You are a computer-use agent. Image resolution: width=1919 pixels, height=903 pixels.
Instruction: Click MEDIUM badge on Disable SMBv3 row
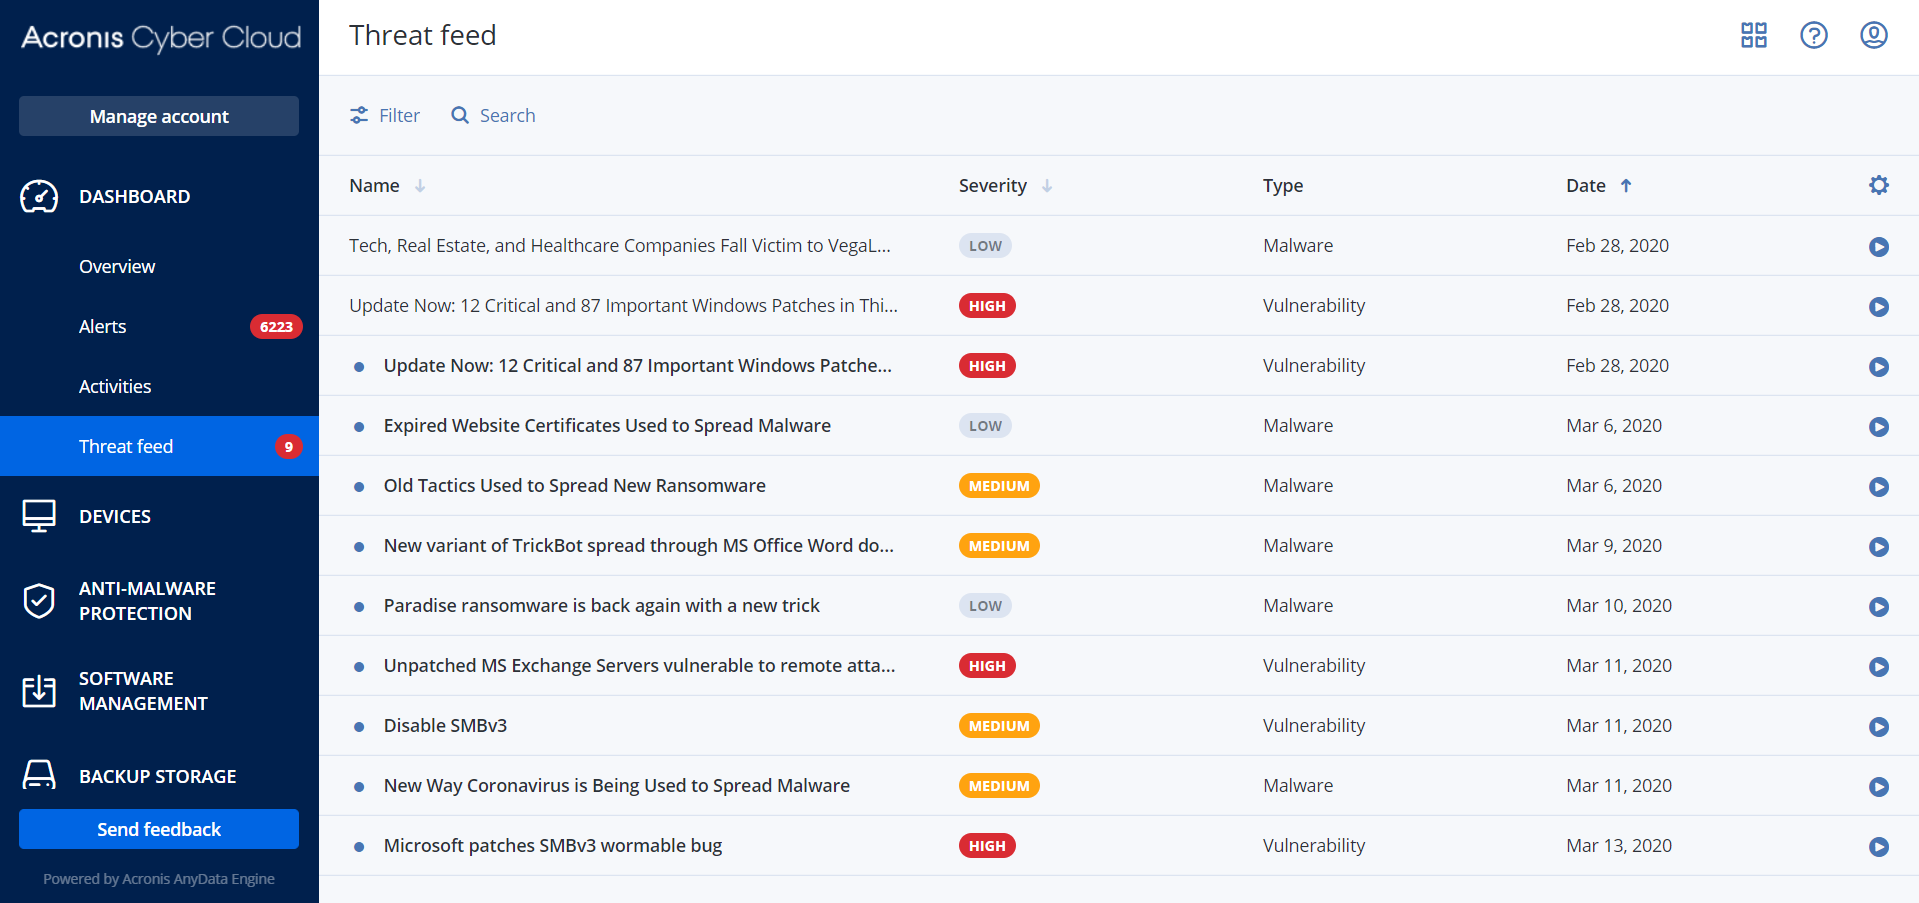tap(999, 726)
